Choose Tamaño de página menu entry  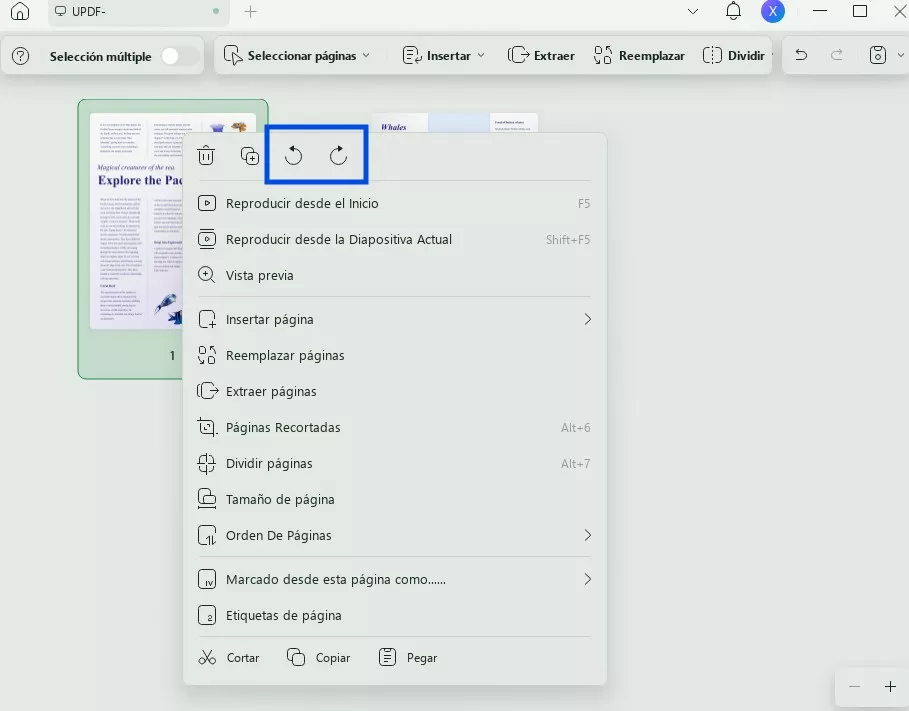tap(394, 499)
